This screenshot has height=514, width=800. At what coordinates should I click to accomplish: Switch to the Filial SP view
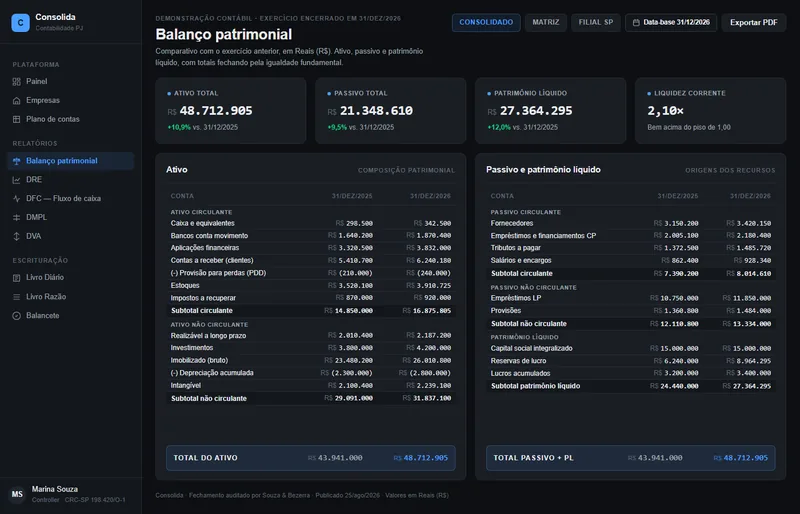595,22
